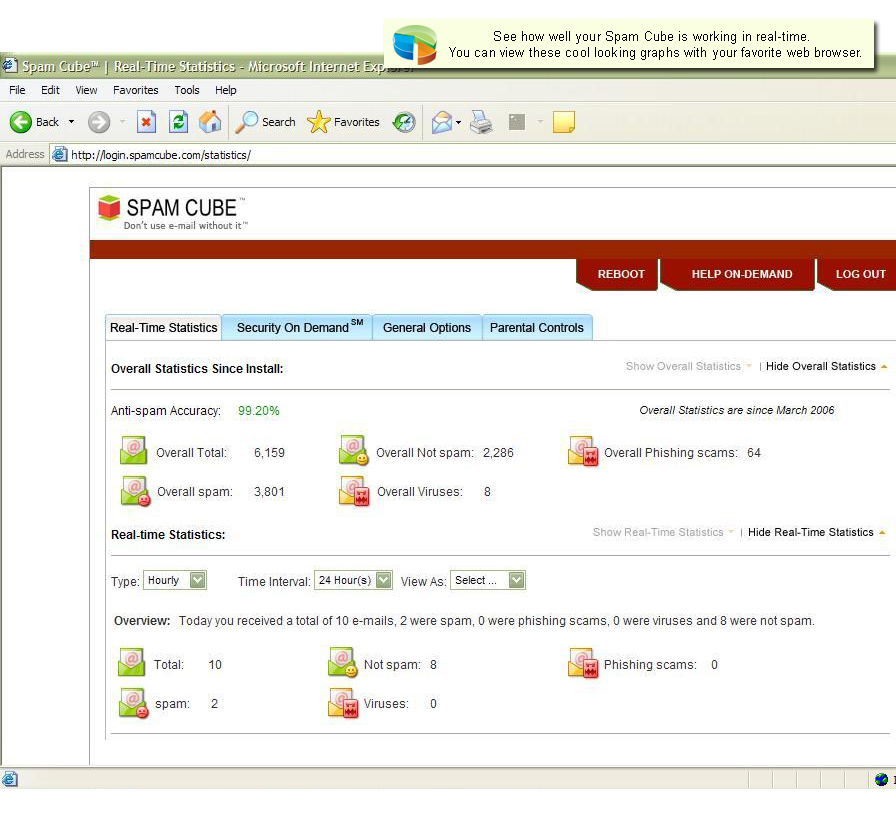Open the browser Home page icon
Image resolution: width=896 pixels, height=830 pixels.
[x=209, y=121]
